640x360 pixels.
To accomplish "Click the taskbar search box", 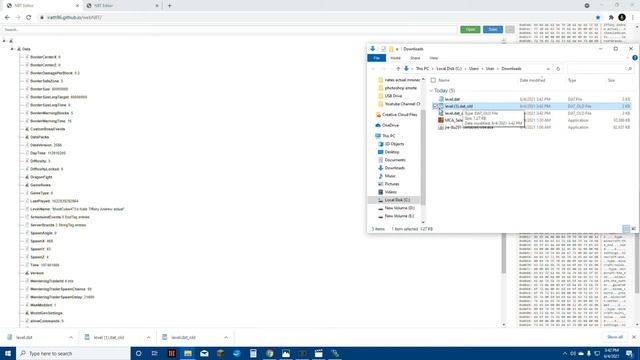I will coord(73,353).
